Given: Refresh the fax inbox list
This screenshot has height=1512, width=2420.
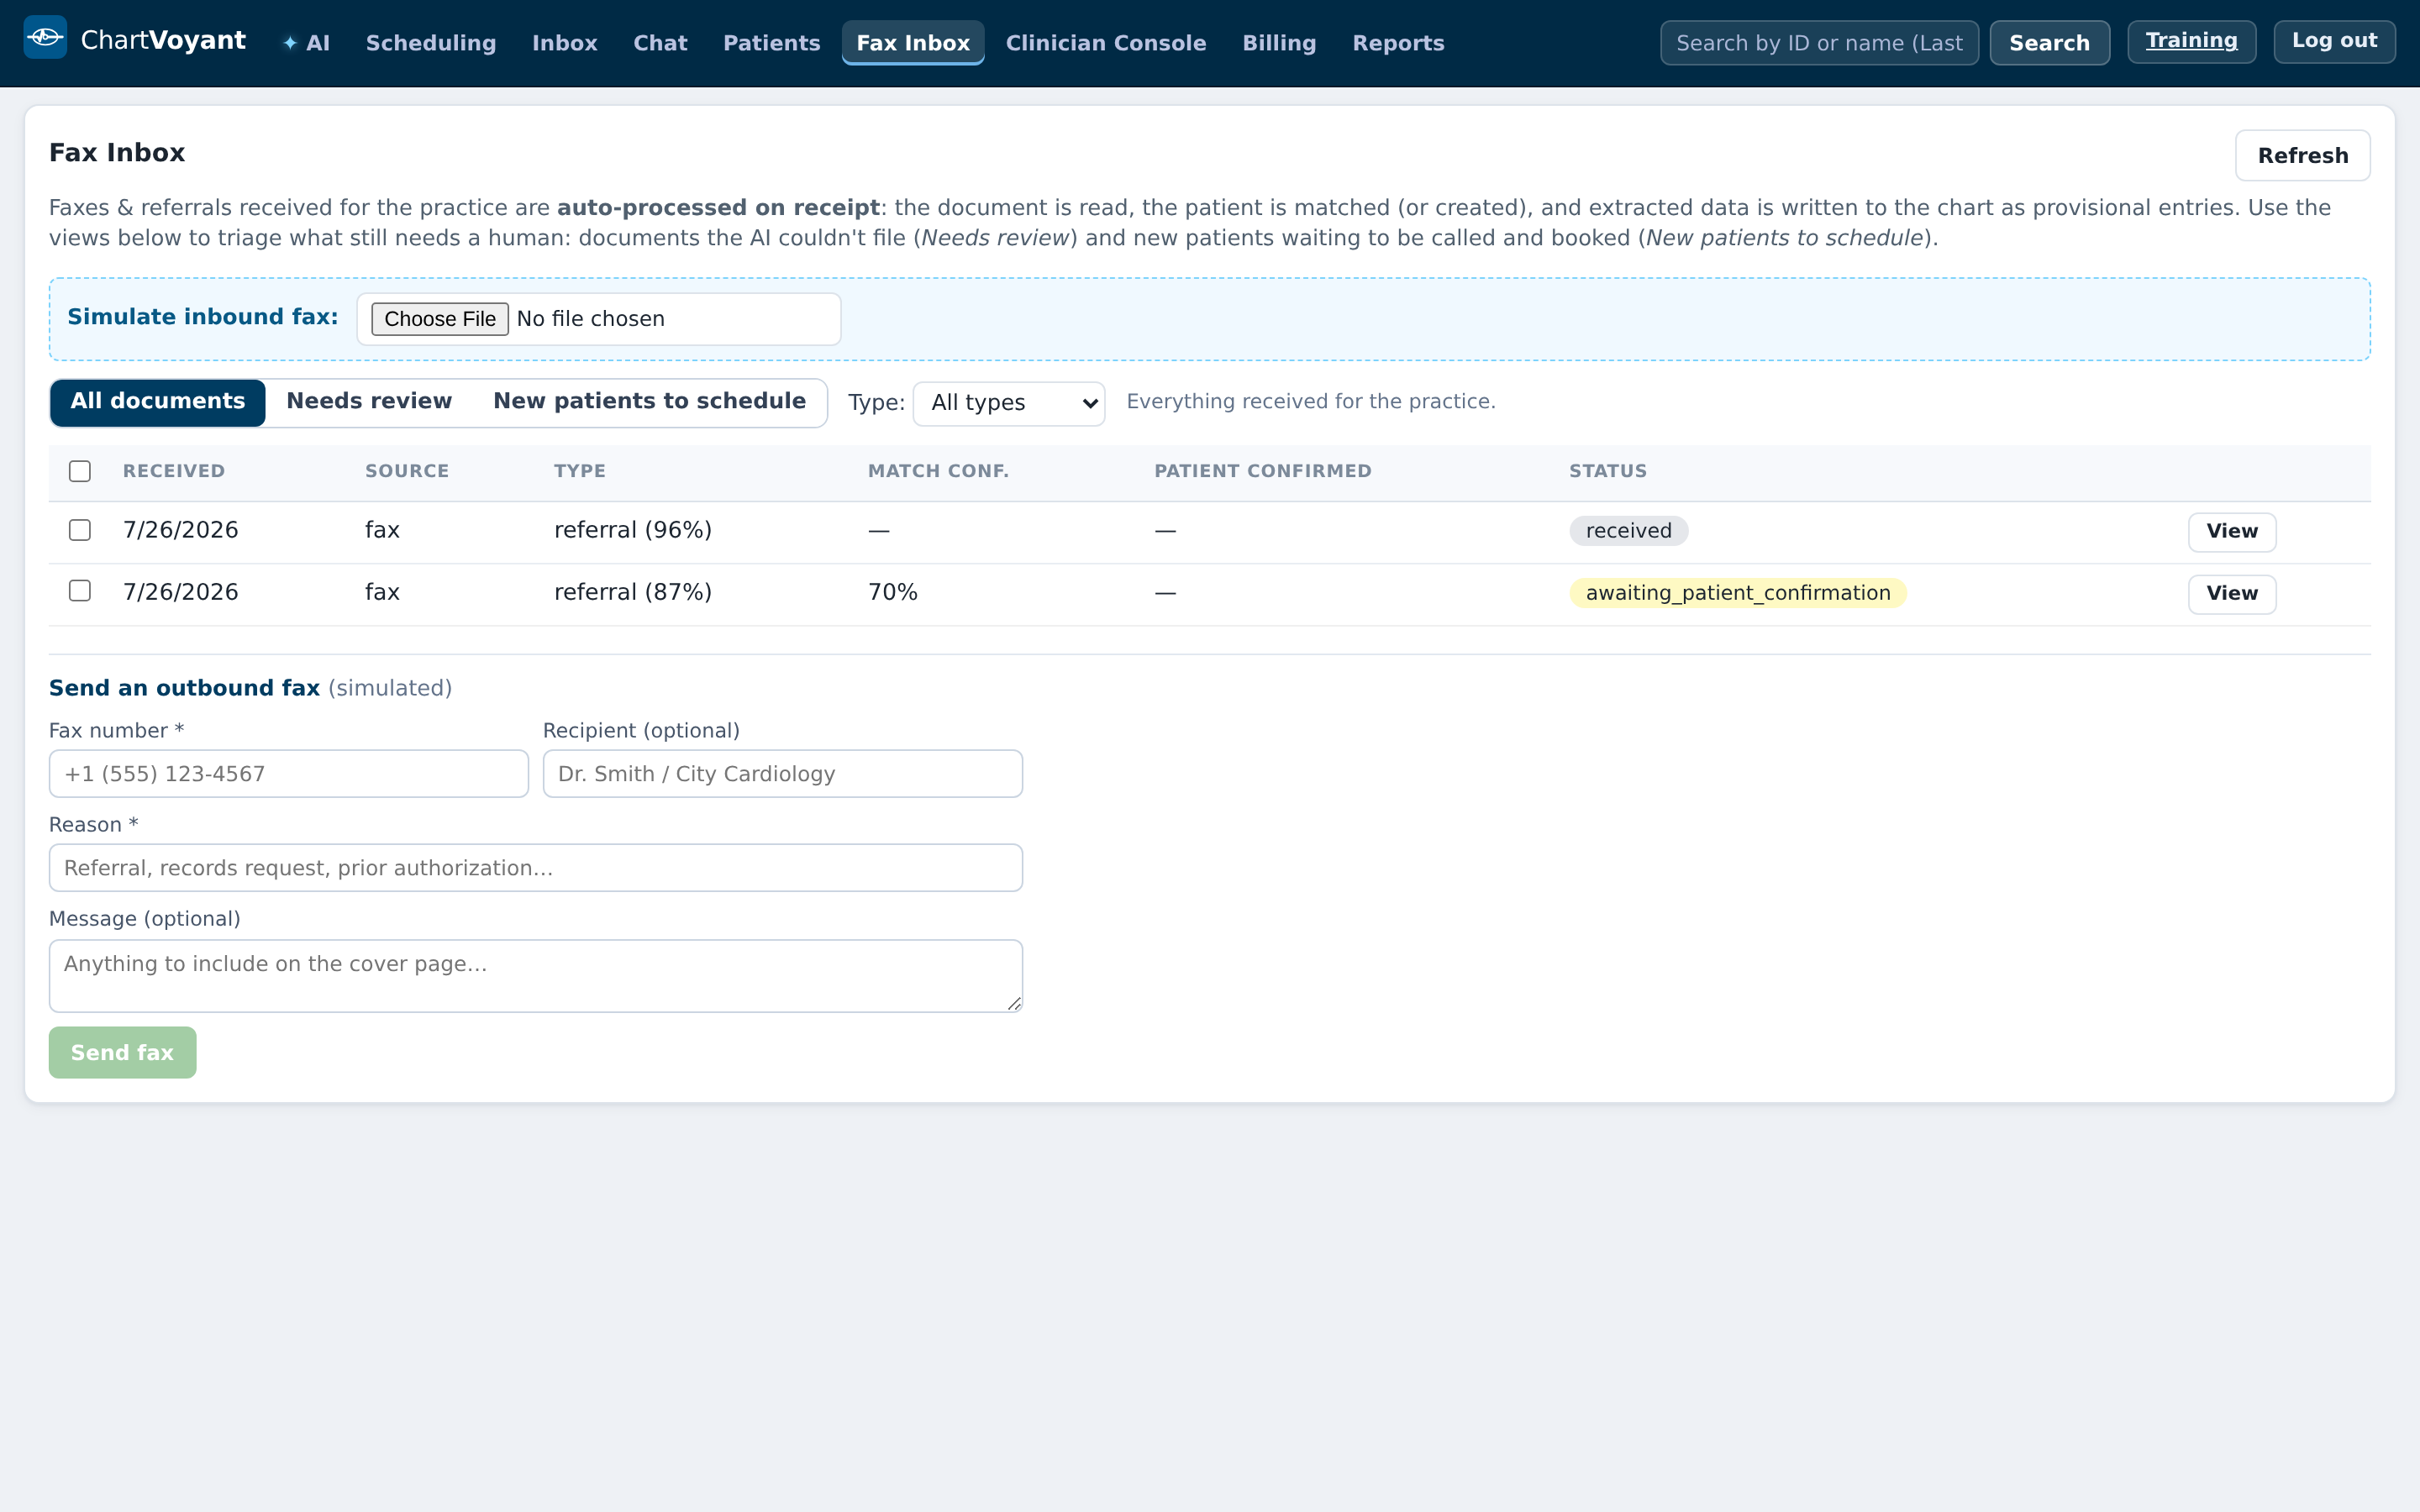Looking at the screenshot, I should click(x=2302, y=155).
